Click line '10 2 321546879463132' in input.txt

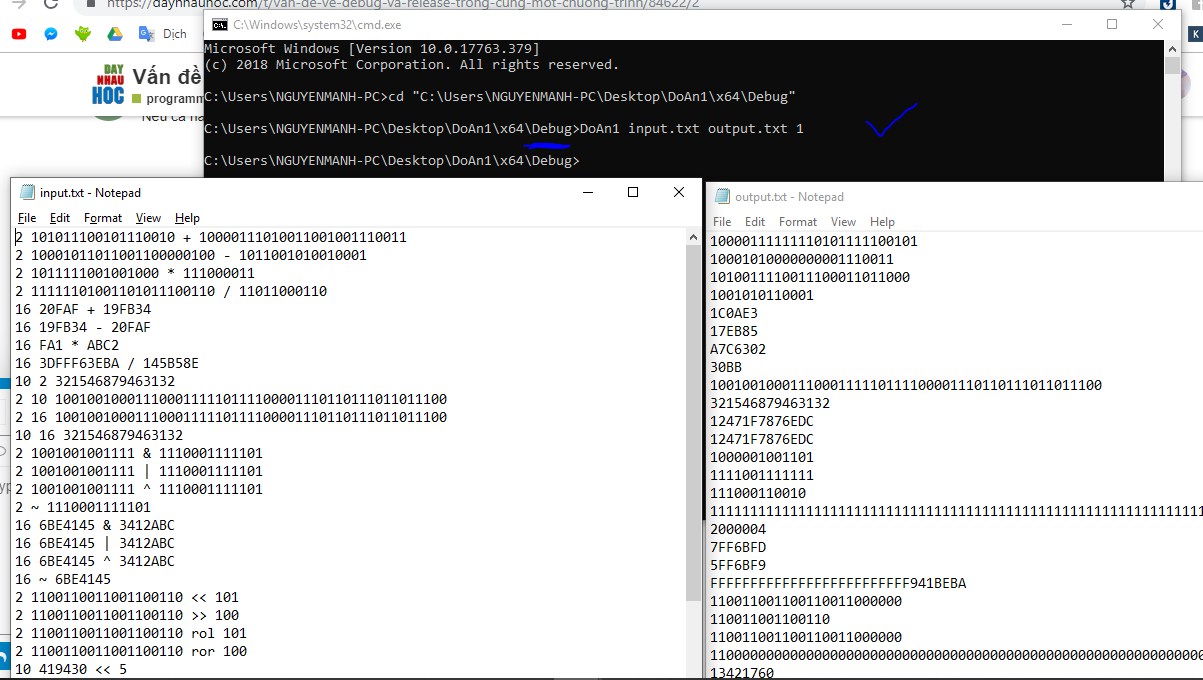[95, 382]
